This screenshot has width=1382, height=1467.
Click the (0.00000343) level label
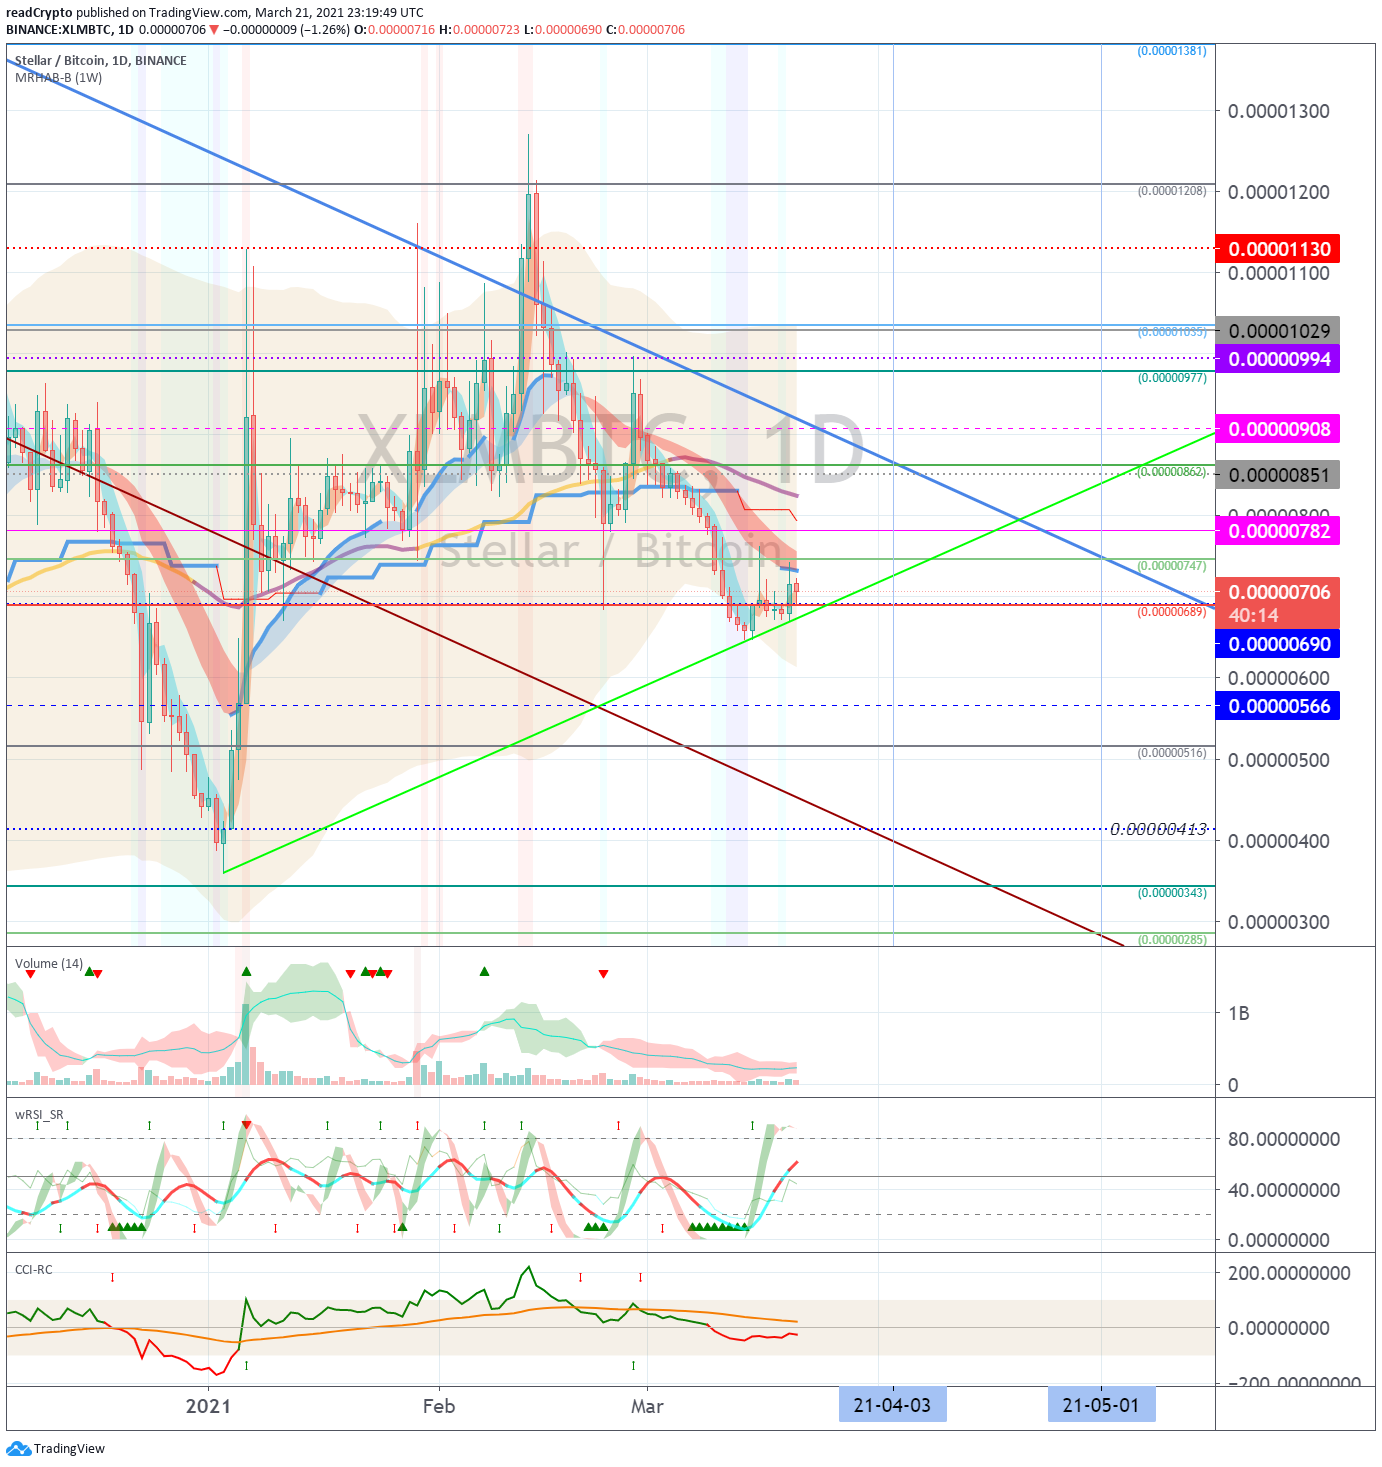pos(1172,892)
